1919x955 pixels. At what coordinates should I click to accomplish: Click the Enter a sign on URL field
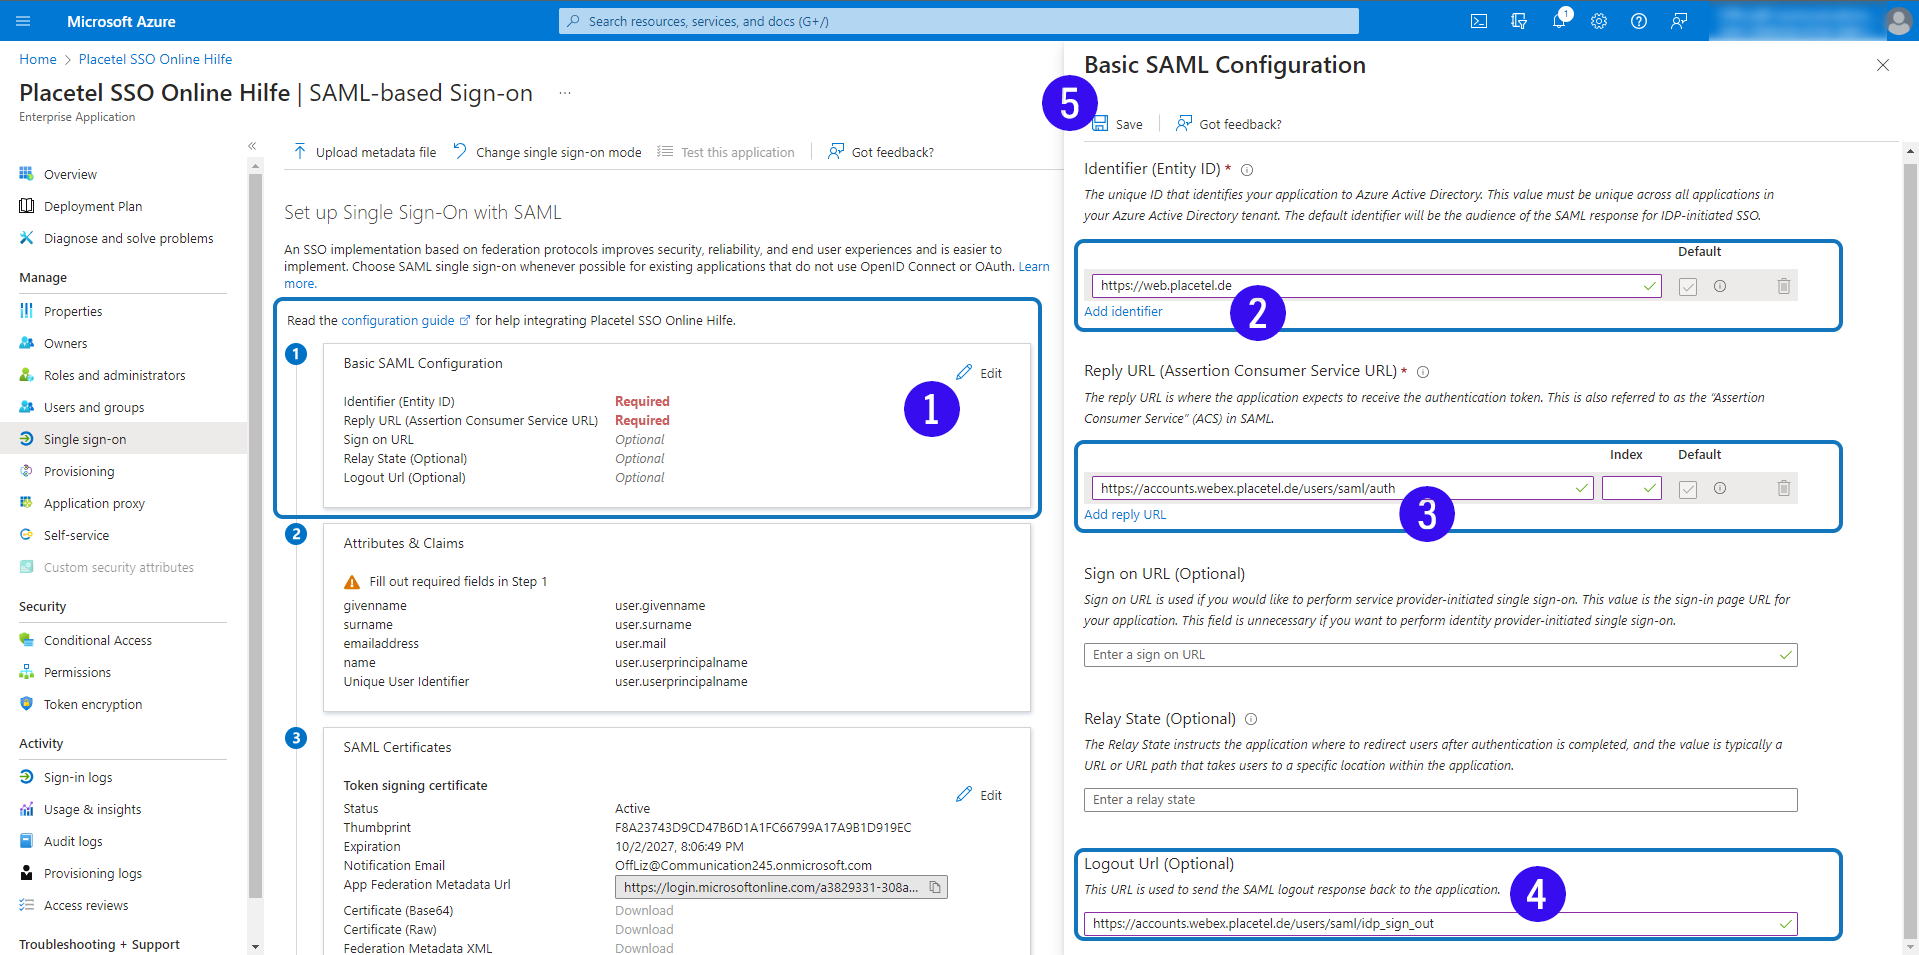pyautogui.click(x=1440, y=655)
